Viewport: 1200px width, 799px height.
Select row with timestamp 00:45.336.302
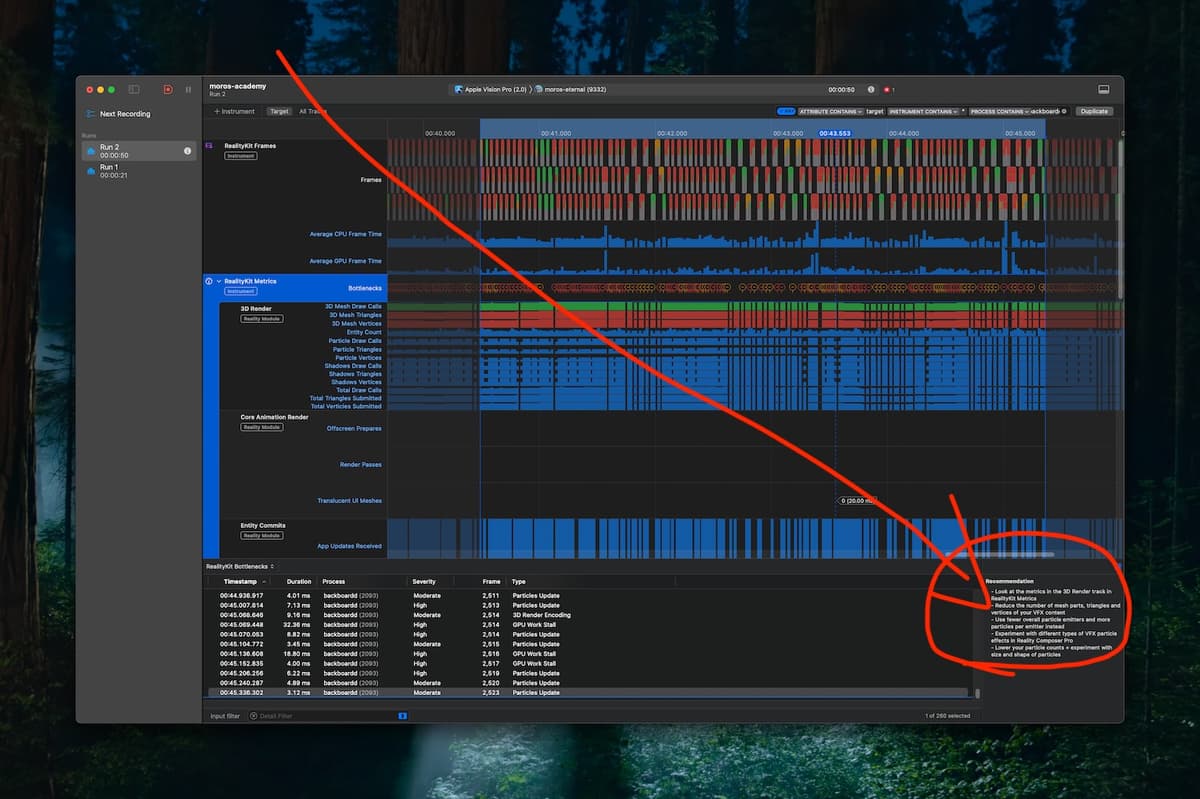589,692
